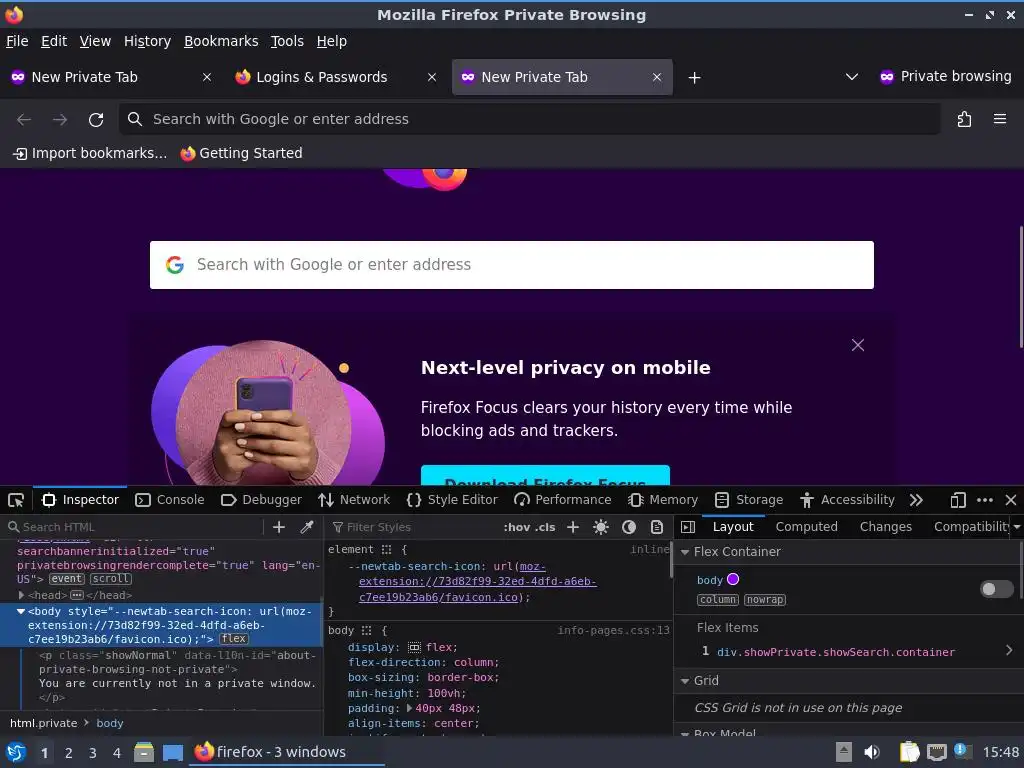Open devtools three-dot options menu
This screenshot has width=1024, height=768.
pyautogui.click(x=985, y=500)
